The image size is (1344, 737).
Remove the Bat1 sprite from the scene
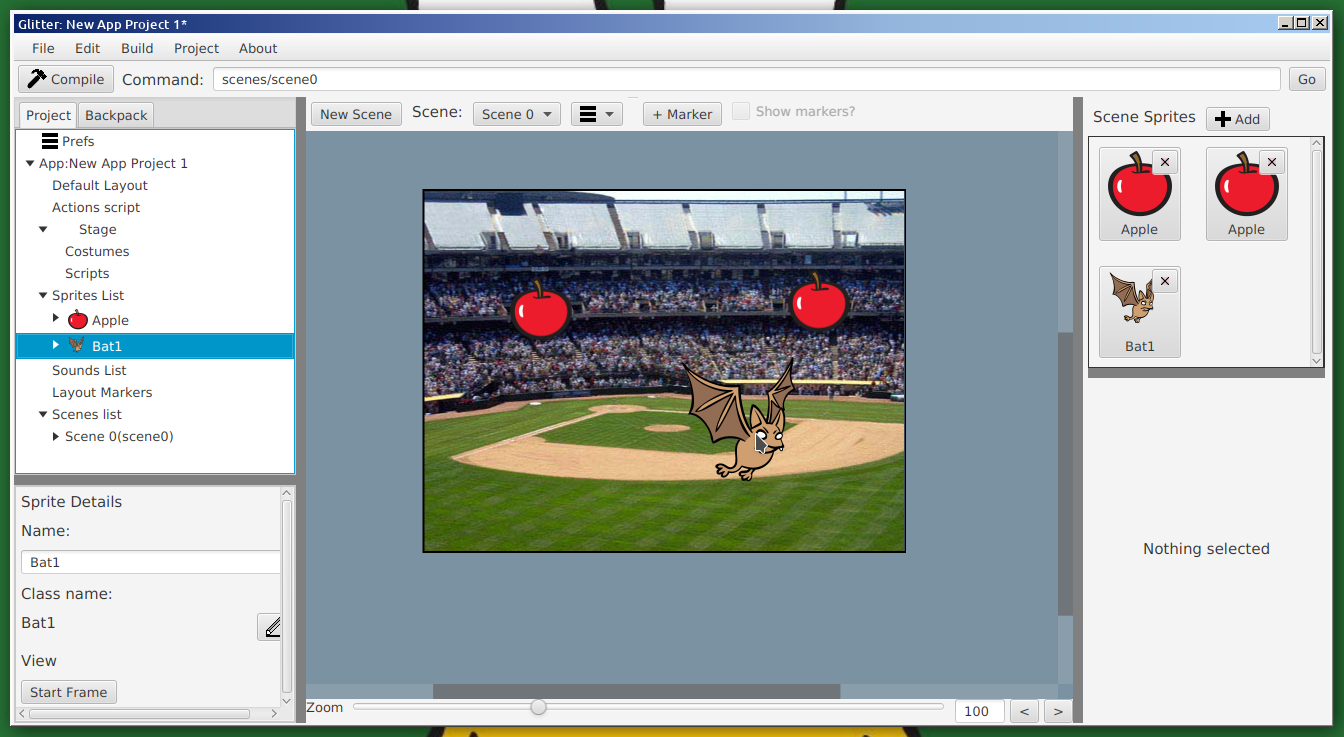[1164, 281]
